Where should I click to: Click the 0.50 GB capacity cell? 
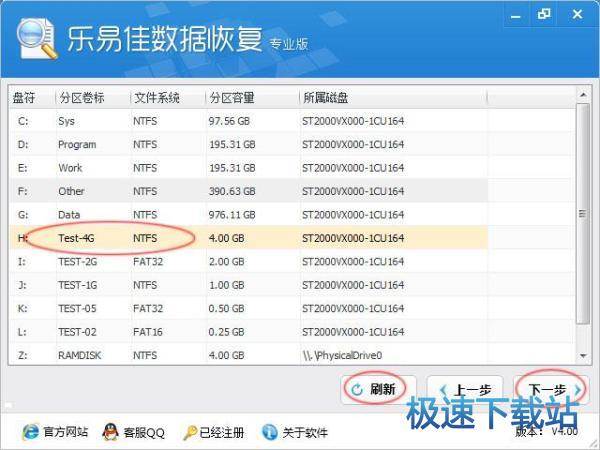[x=226, y=308]
